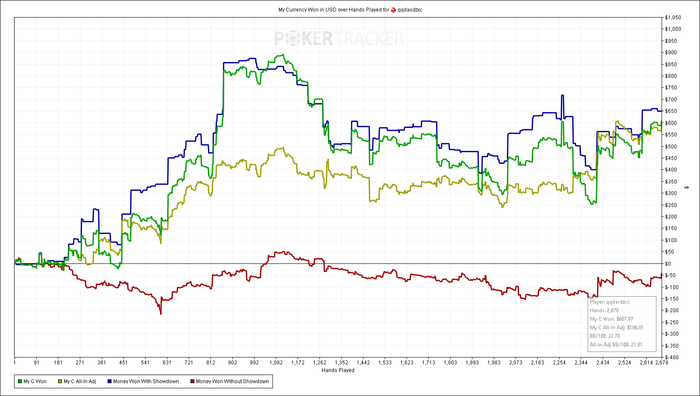Click the '$0' y-axis label
The width and height of the screenshot is (700, 396).
point(668,263)
